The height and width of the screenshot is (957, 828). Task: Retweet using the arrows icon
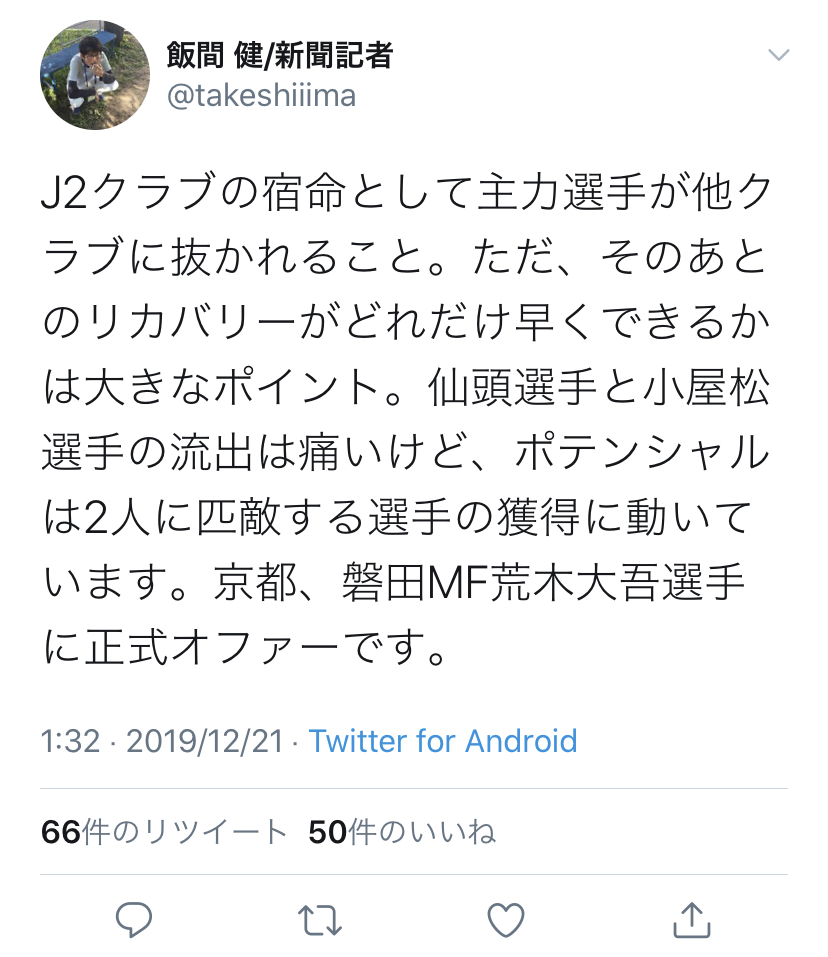point(320,918)
